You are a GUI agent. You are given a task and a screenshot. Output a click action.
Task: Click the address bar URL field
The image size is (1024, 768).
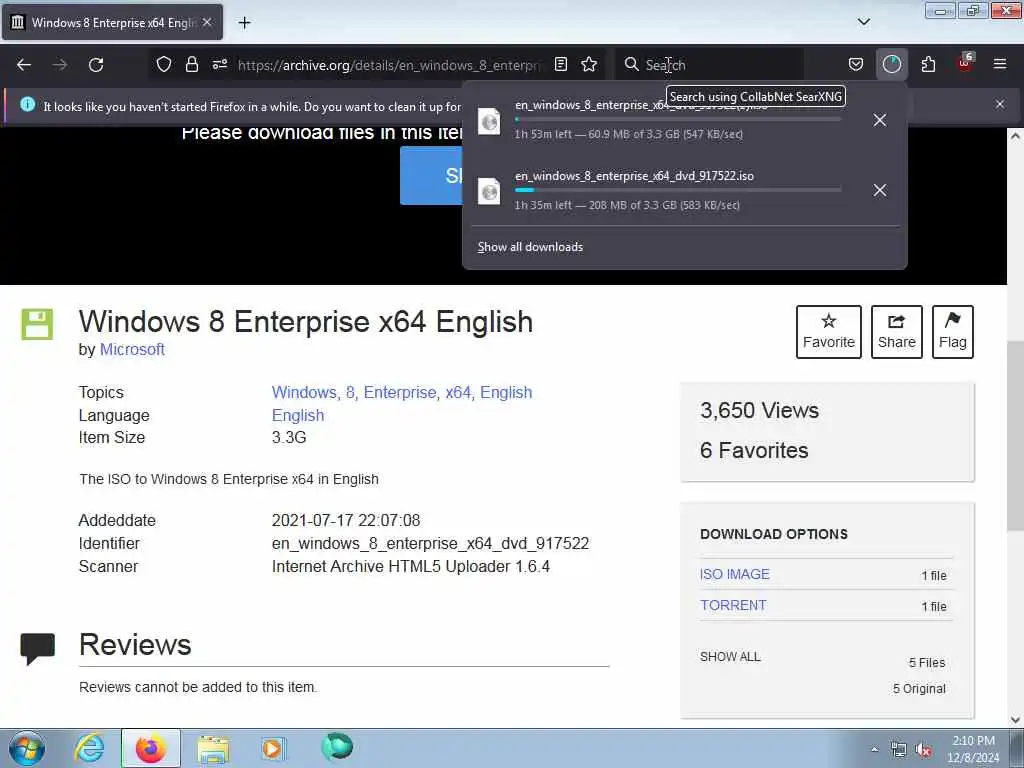(389, 65)
